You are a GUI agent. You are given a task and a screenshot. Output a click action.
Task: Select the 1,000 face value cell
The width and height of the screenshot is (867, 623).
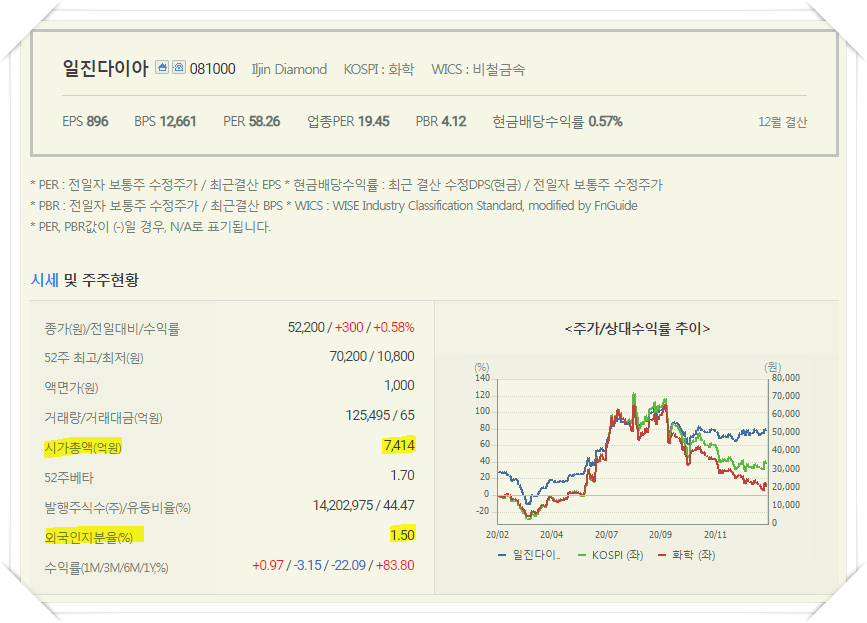(399, 385)
